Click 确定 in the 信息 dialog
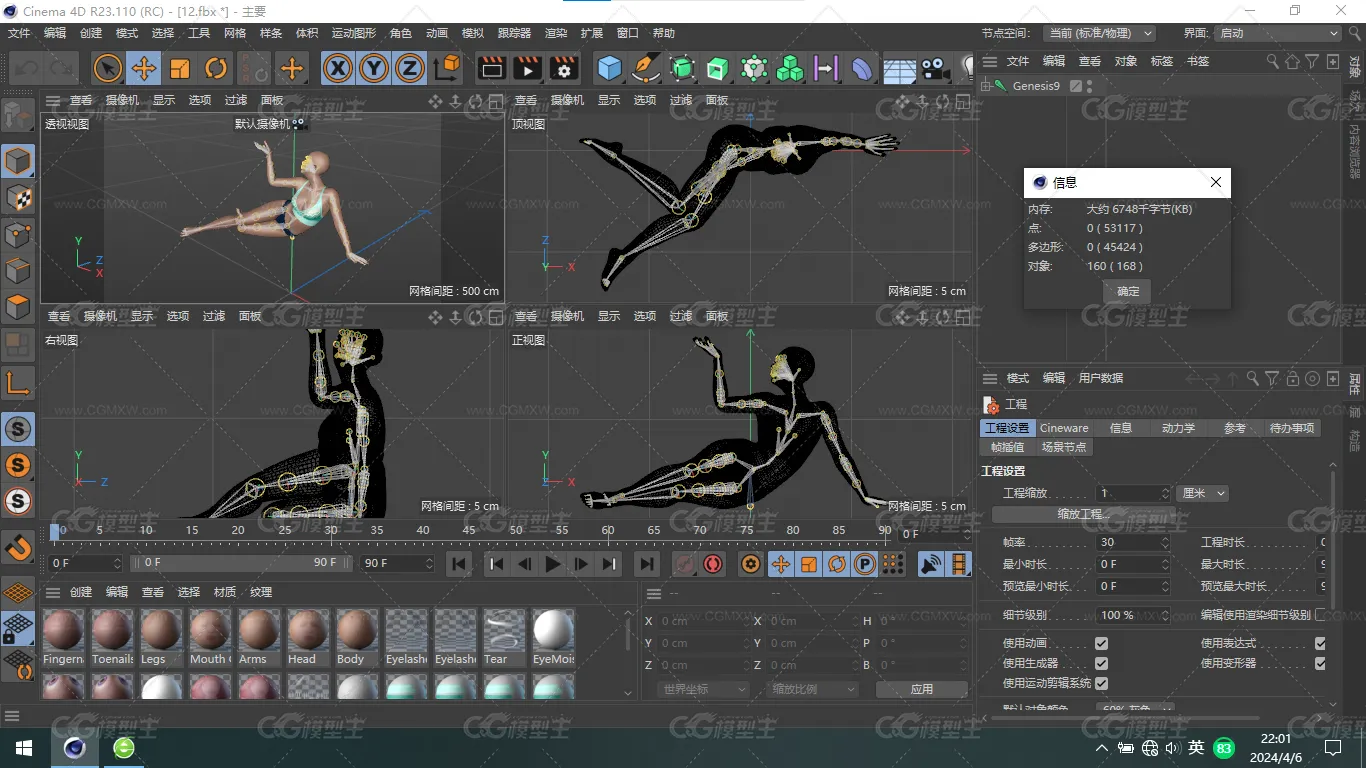This screenshot has height=768, width=1366. coord(1127,291)
